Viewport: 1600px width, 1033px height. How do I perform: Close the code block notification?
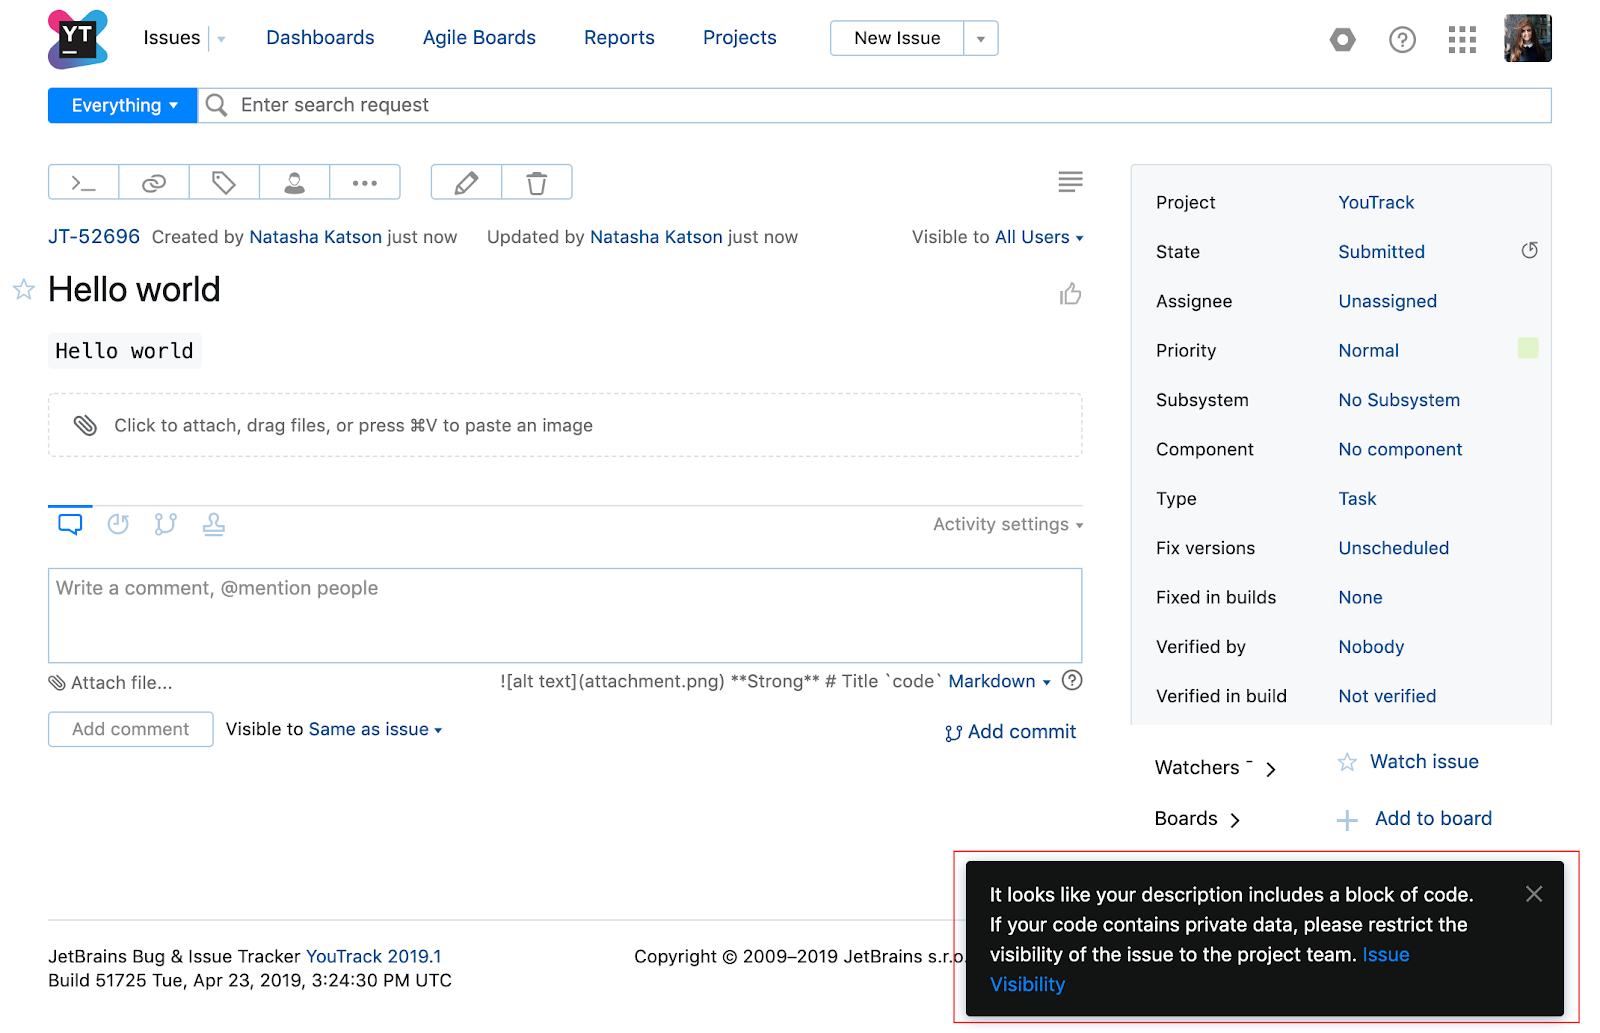[1534, 894]
